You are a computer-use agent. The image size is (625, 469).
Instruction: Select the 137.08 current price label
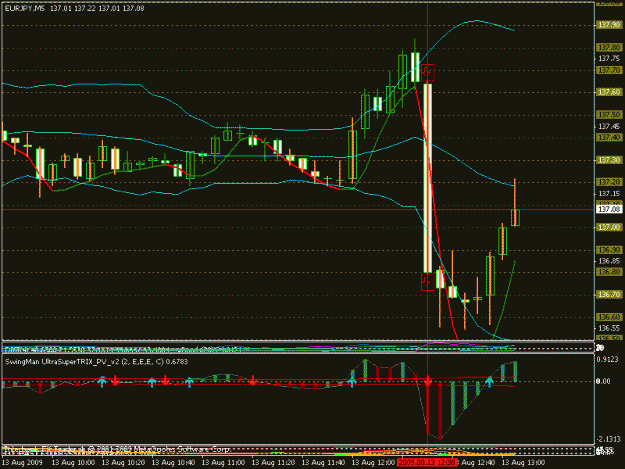click(x=609, y=209)
